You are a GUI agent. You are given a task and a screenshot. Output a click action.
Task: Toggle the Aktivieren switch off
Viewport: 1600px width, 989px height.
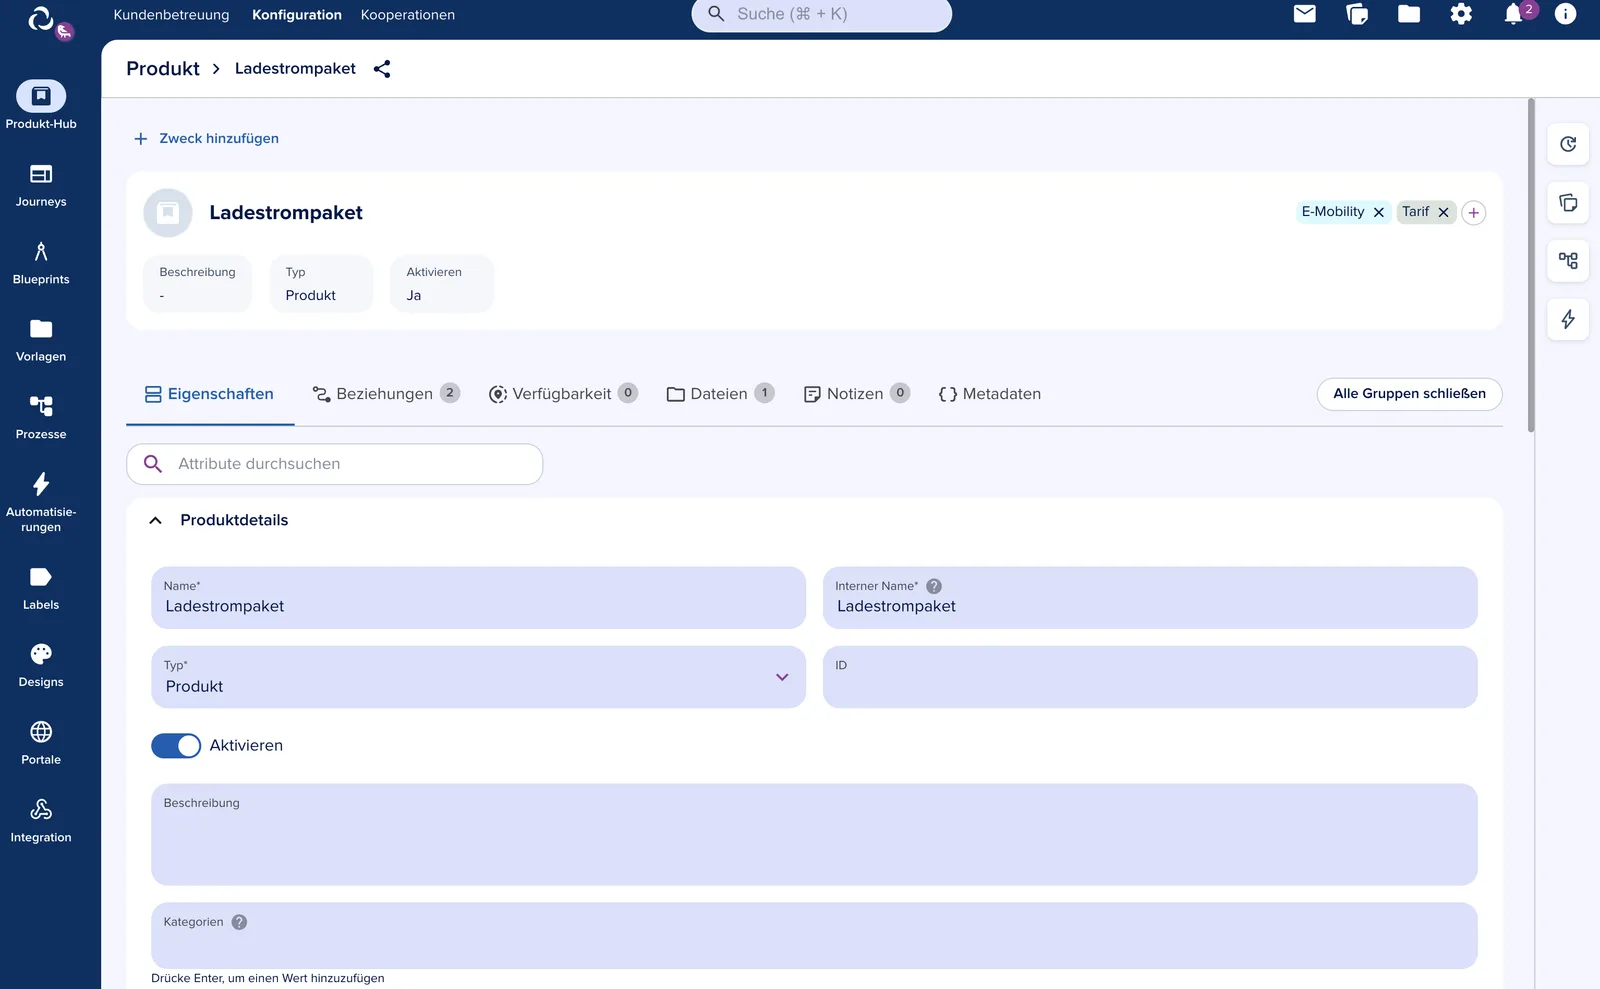click(x=176, y=746)
